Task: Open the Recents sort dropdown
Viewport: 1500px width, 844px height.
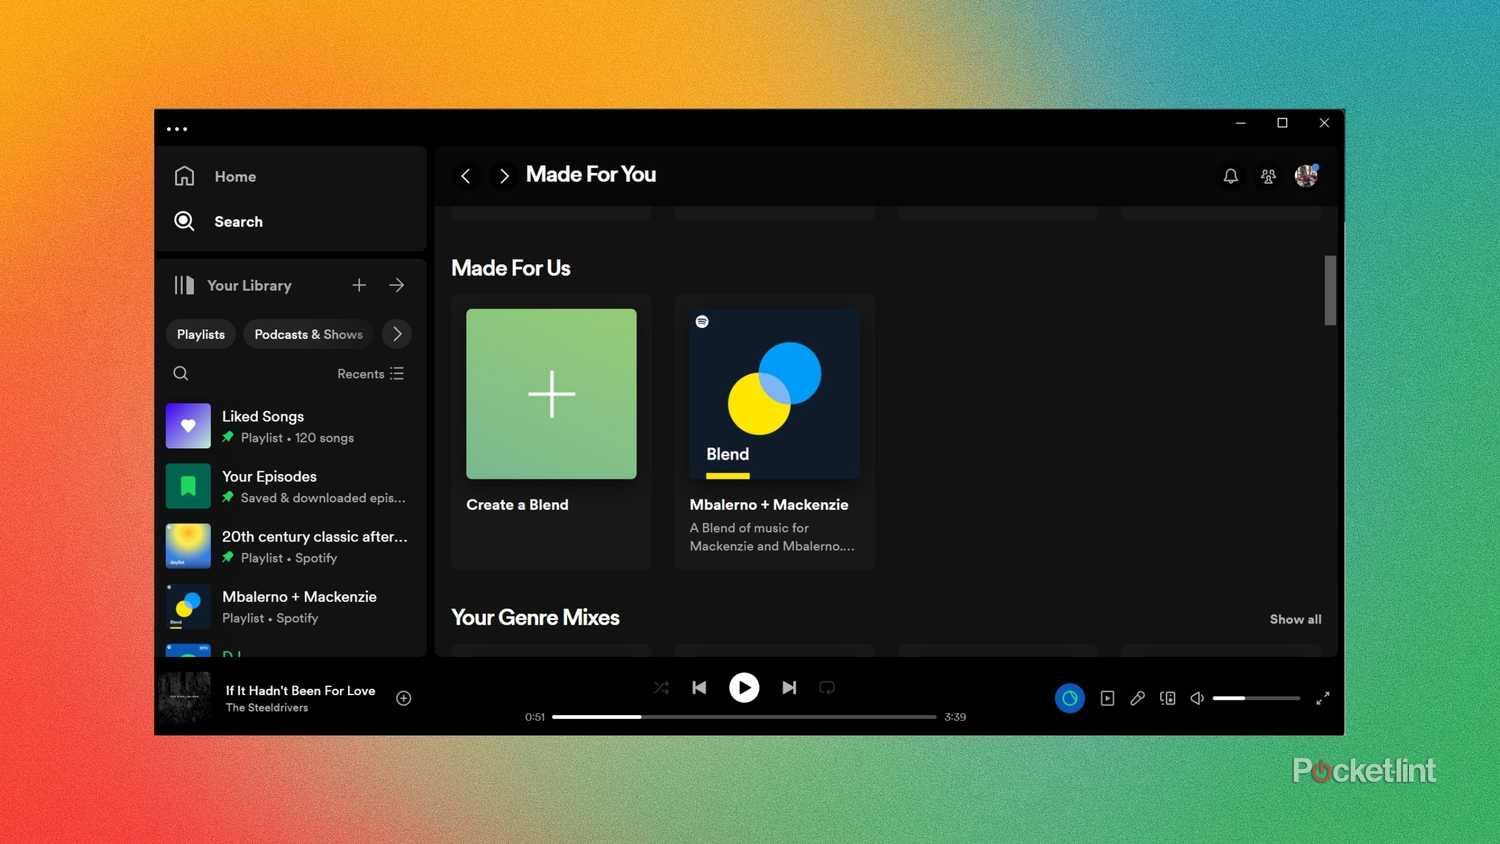Action: click(370, 373)
